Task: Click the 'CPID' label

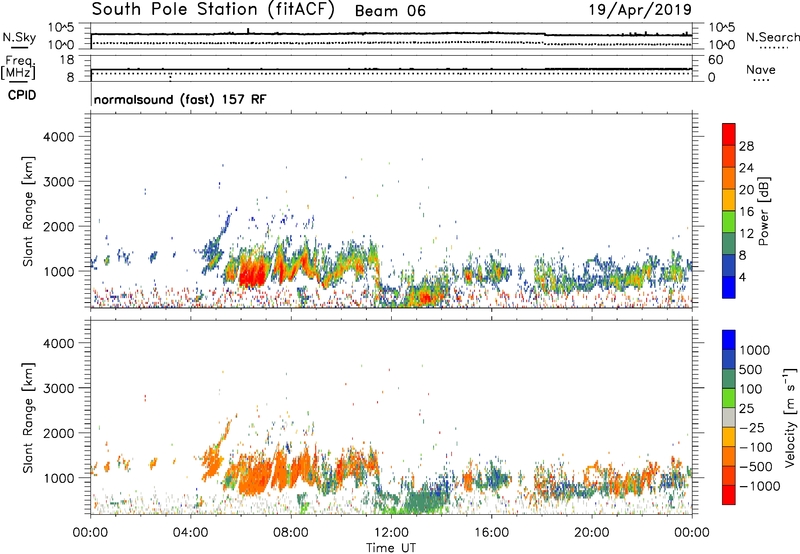Action: click(22, 95)
